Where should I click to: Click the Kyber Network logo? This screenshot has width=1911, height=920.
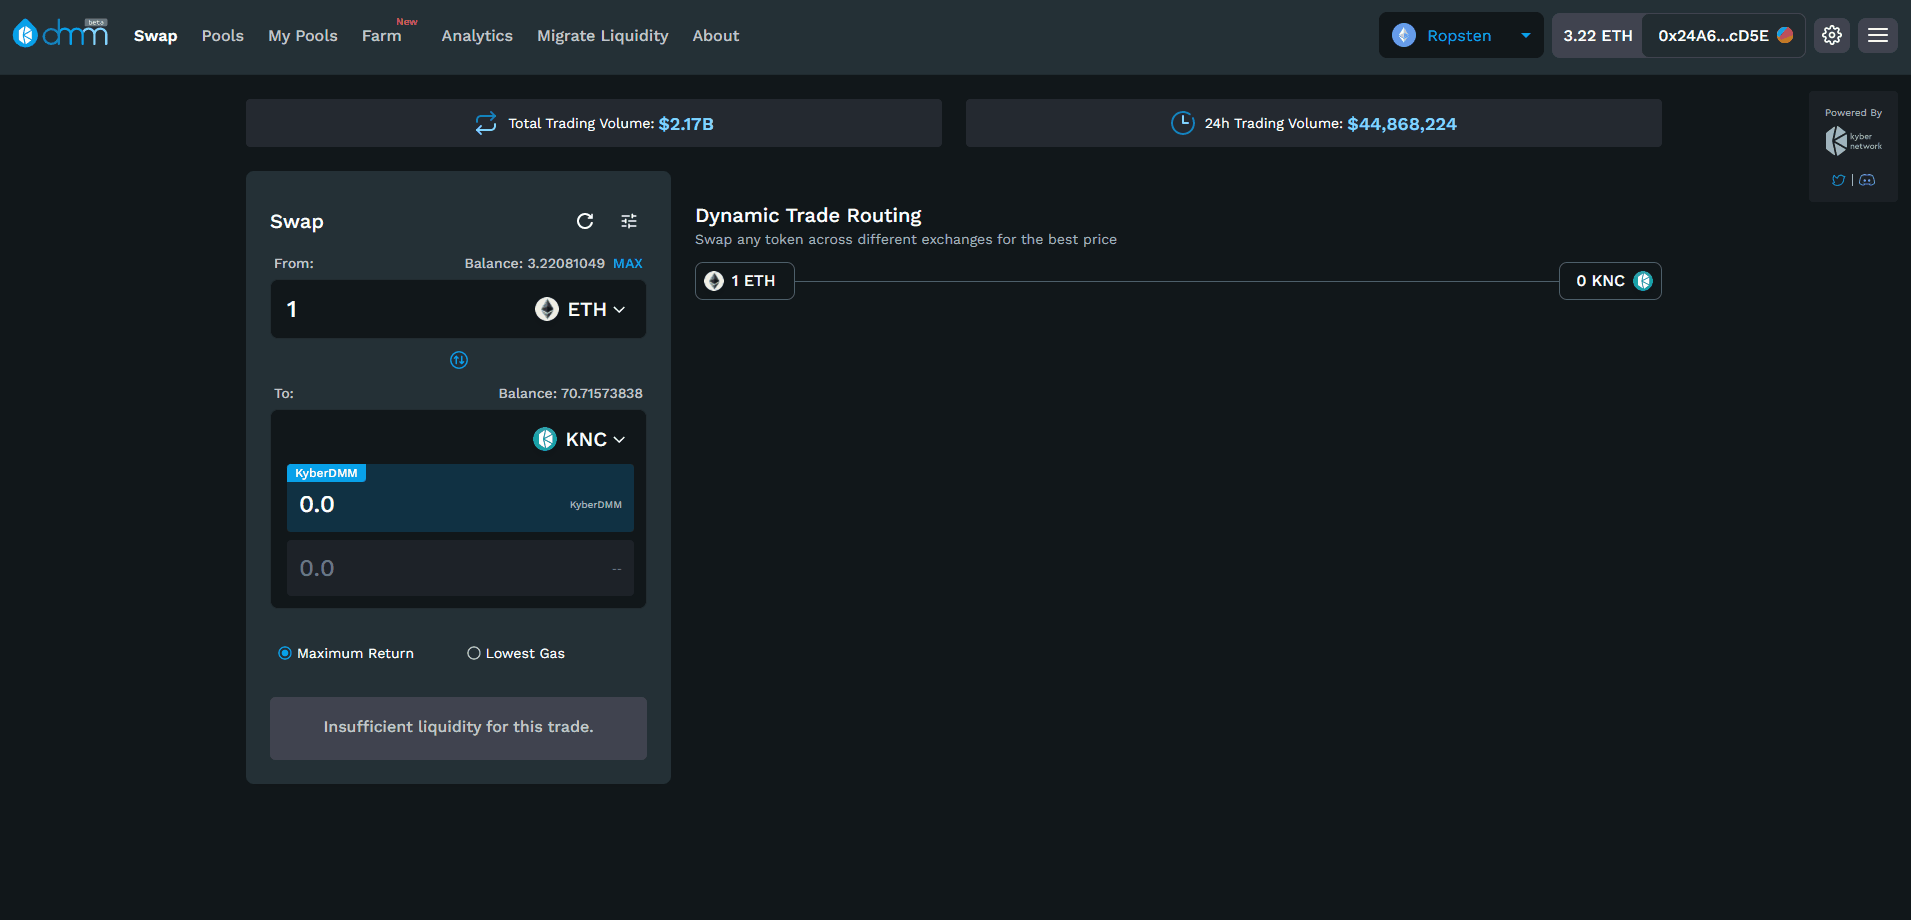coord(1853,141)
